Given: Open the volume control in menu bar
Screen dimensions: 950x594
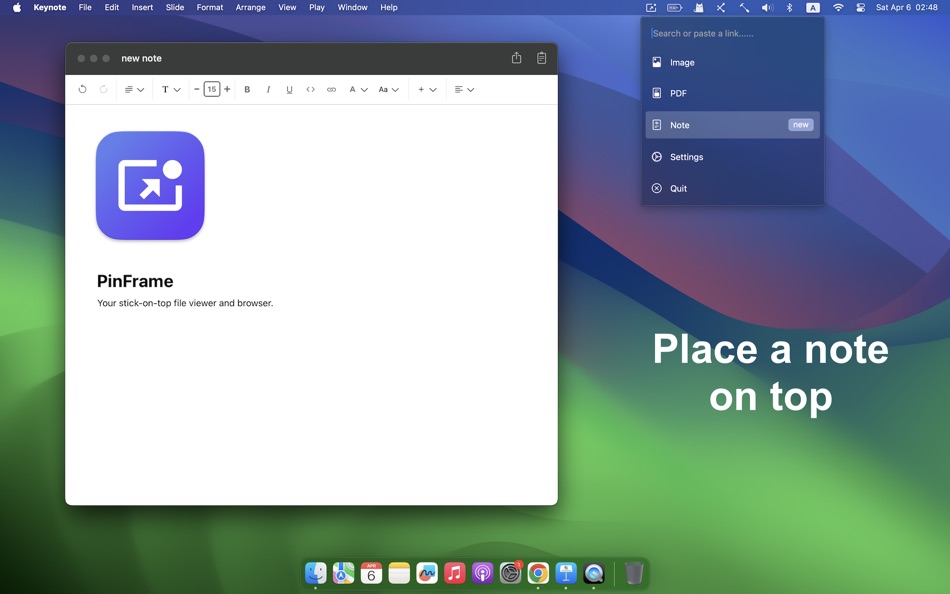Looking at the screenshot, I should point(767,7).
